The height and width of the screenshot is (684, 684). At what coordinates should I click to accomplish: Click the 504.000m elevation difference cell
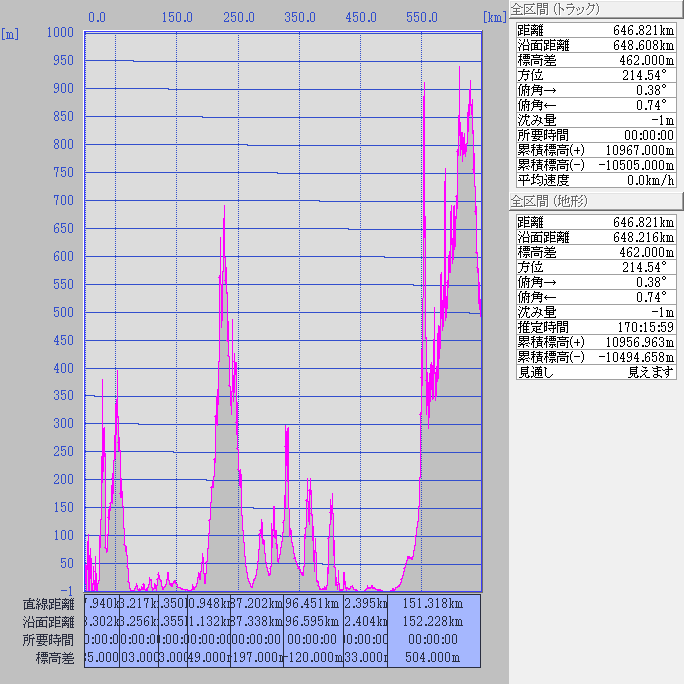[x=433, y=657]
